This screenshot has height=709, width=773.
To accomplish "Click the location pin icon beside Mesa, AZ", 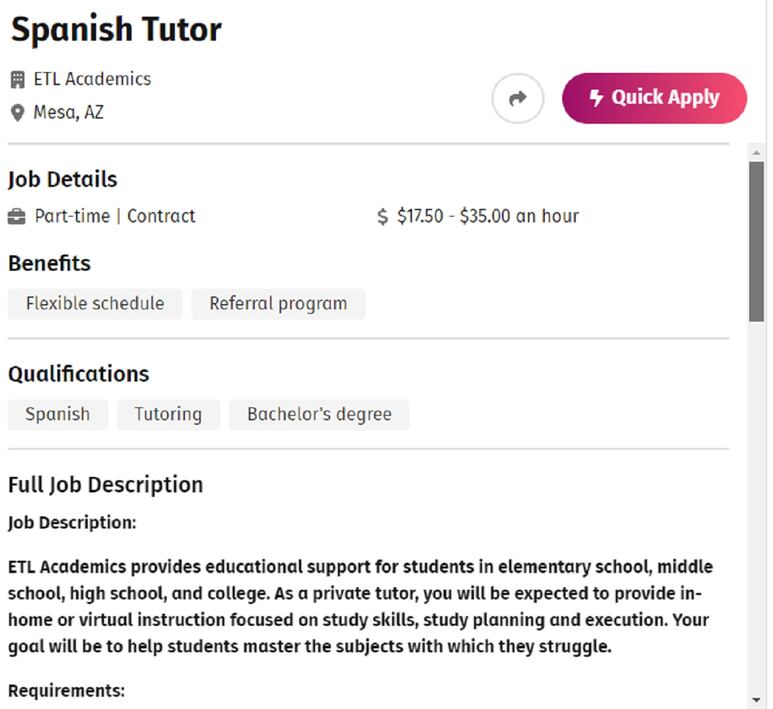I will point(17,113).
